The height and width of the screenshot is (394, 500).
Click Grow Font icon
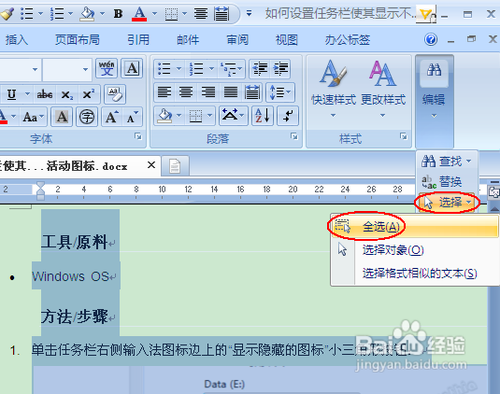point(112,117)
